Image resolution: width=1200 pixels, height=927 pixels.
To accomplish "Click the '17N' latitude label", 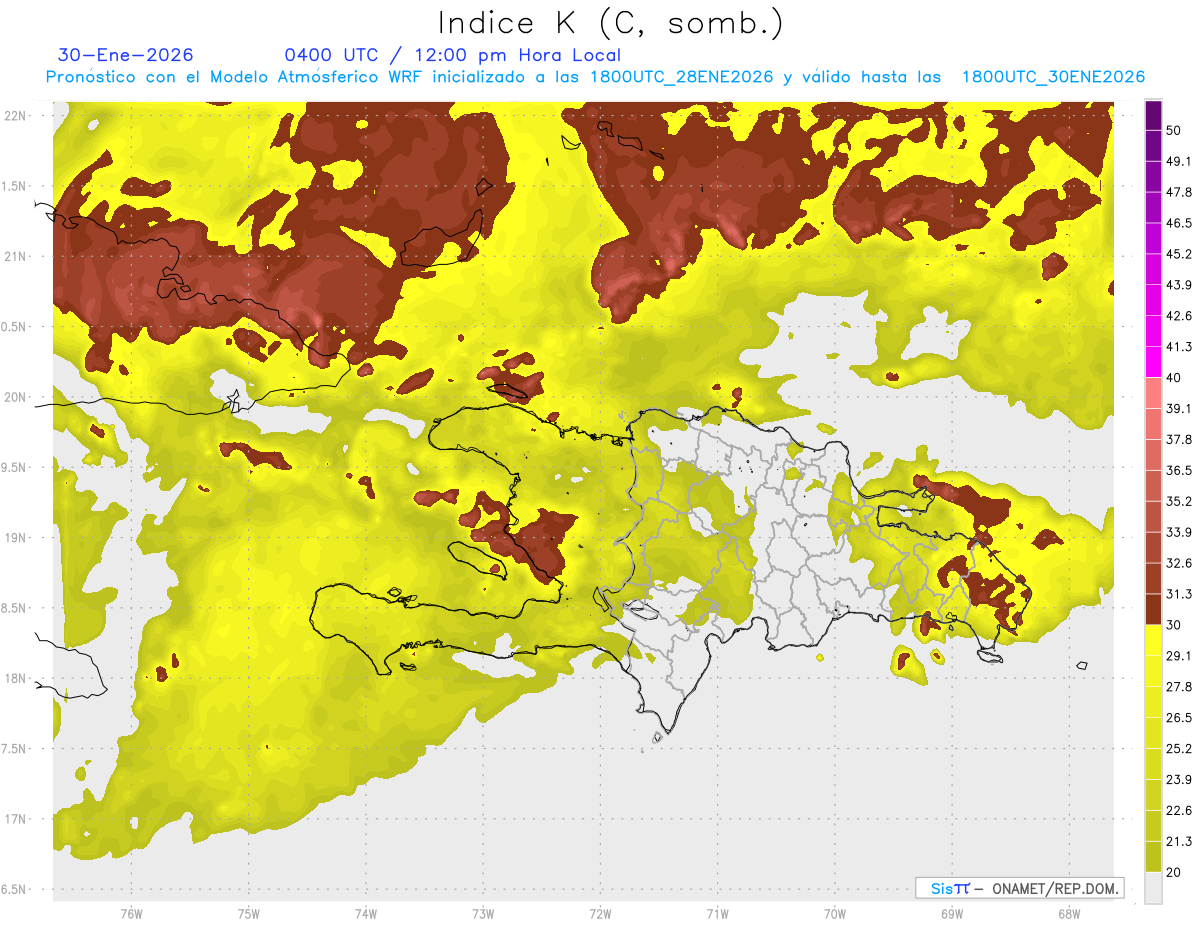I will pos(15,819).
